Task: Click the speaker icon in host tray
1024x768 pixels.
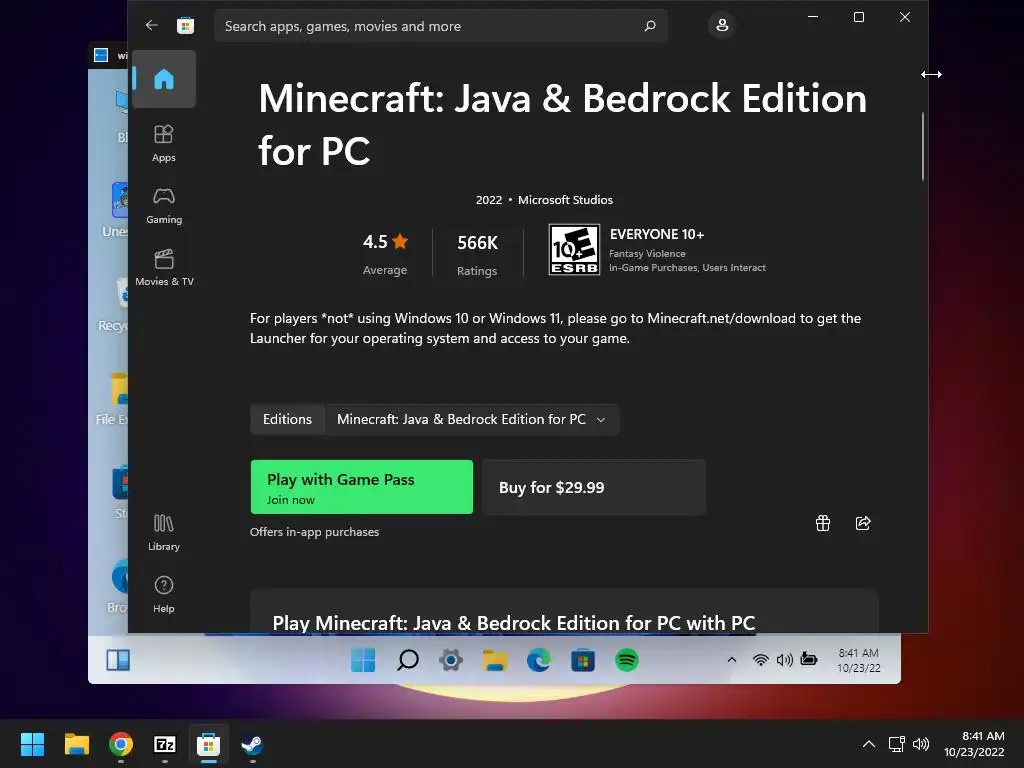Action: 921,744
